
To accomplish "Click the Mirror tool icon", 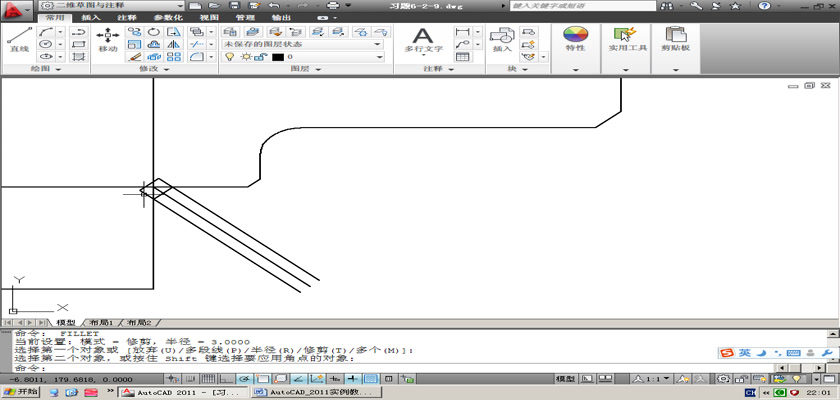I will point(173,44).
